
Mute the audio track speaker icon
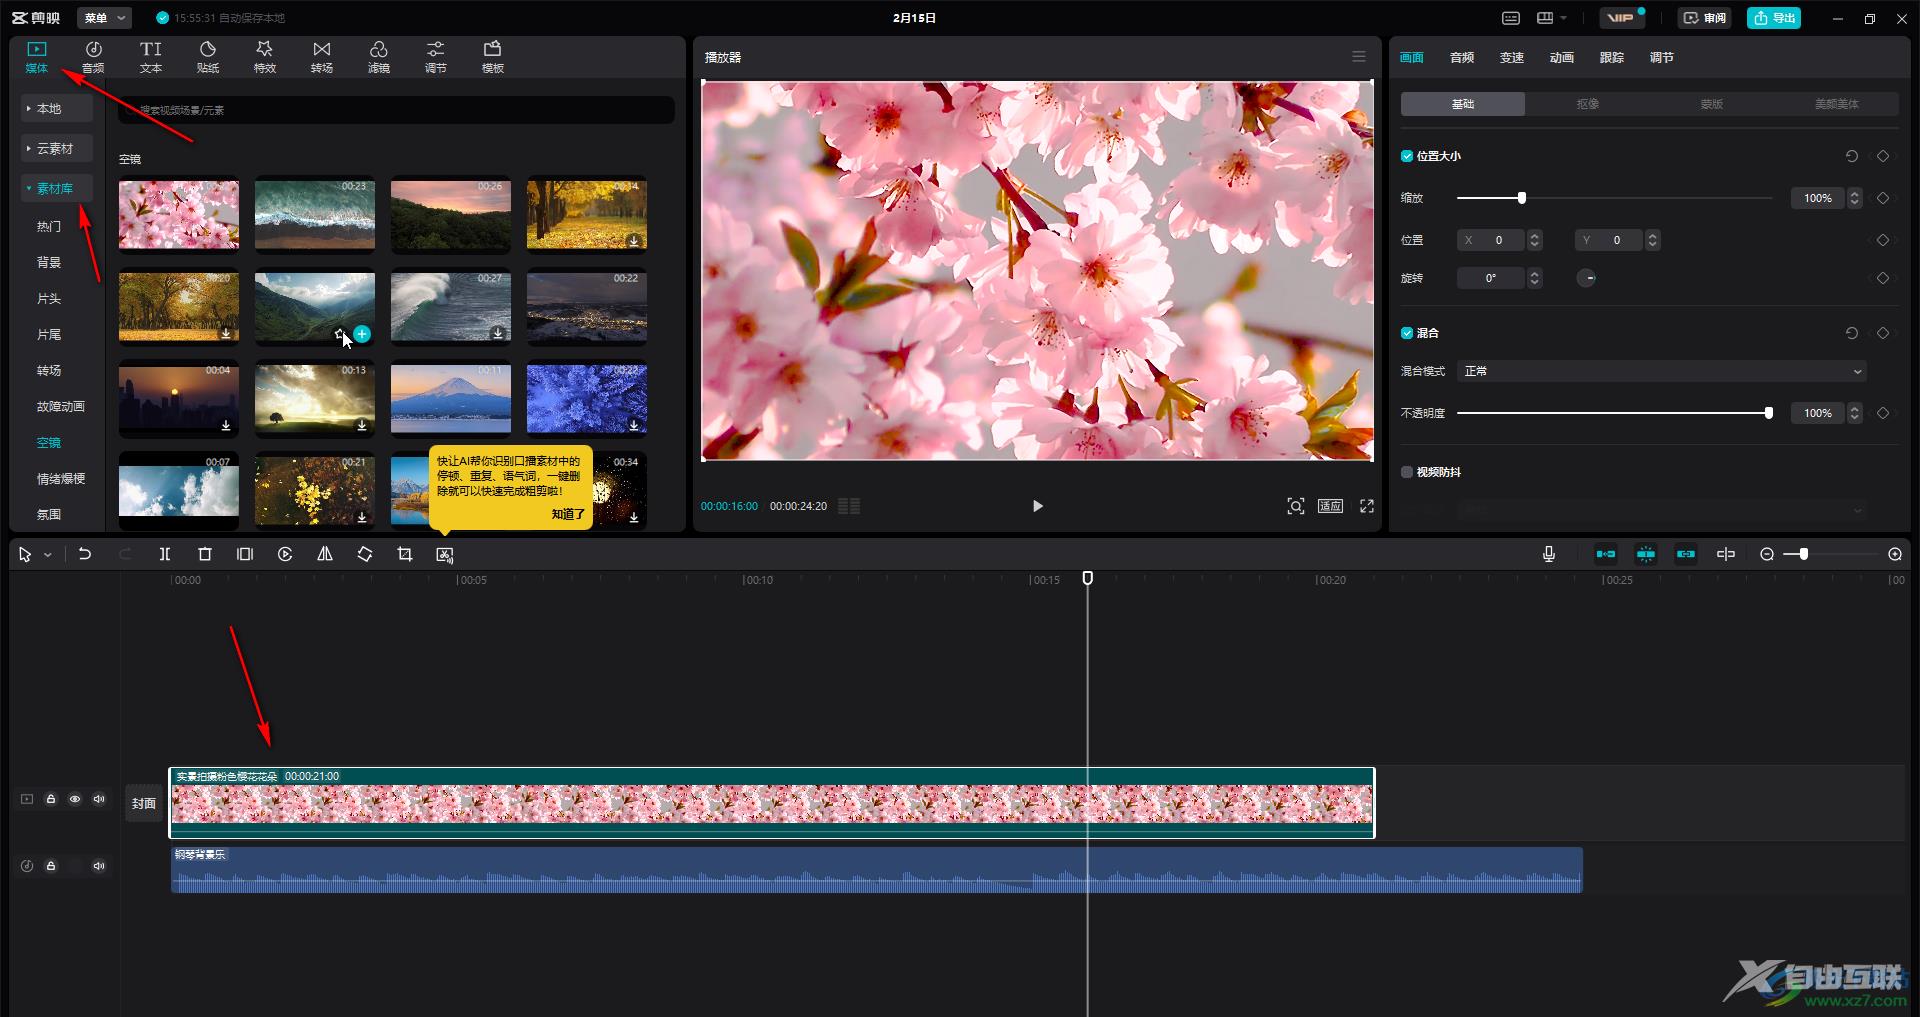(99, 866)
